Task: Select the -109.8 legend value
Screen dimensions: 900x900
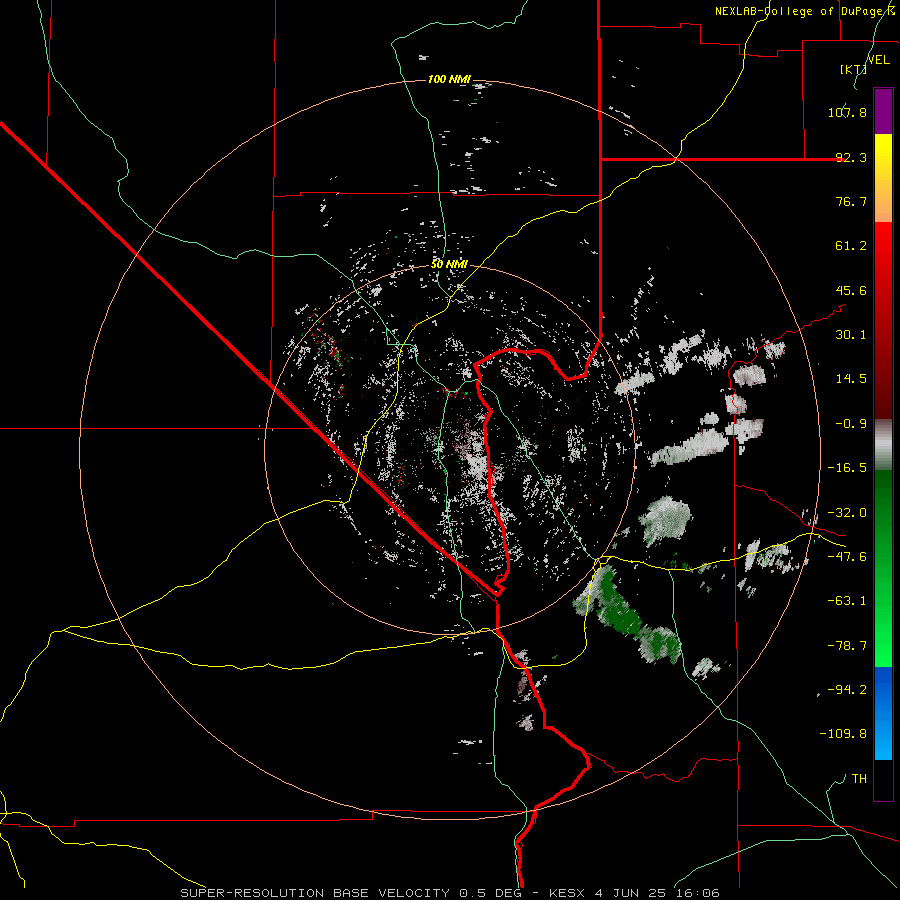Action: point(843,734)
